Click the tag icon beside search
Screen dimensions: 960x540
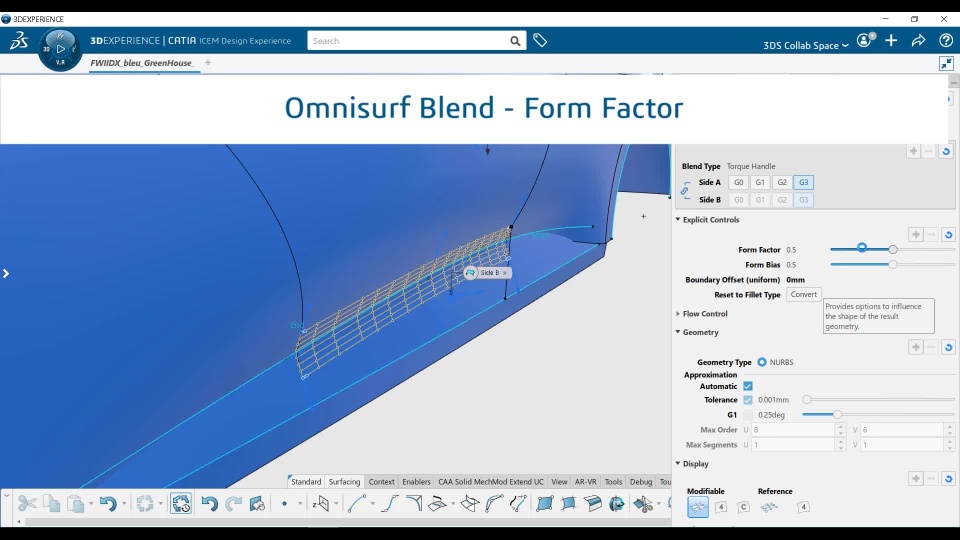click(539, 40)
